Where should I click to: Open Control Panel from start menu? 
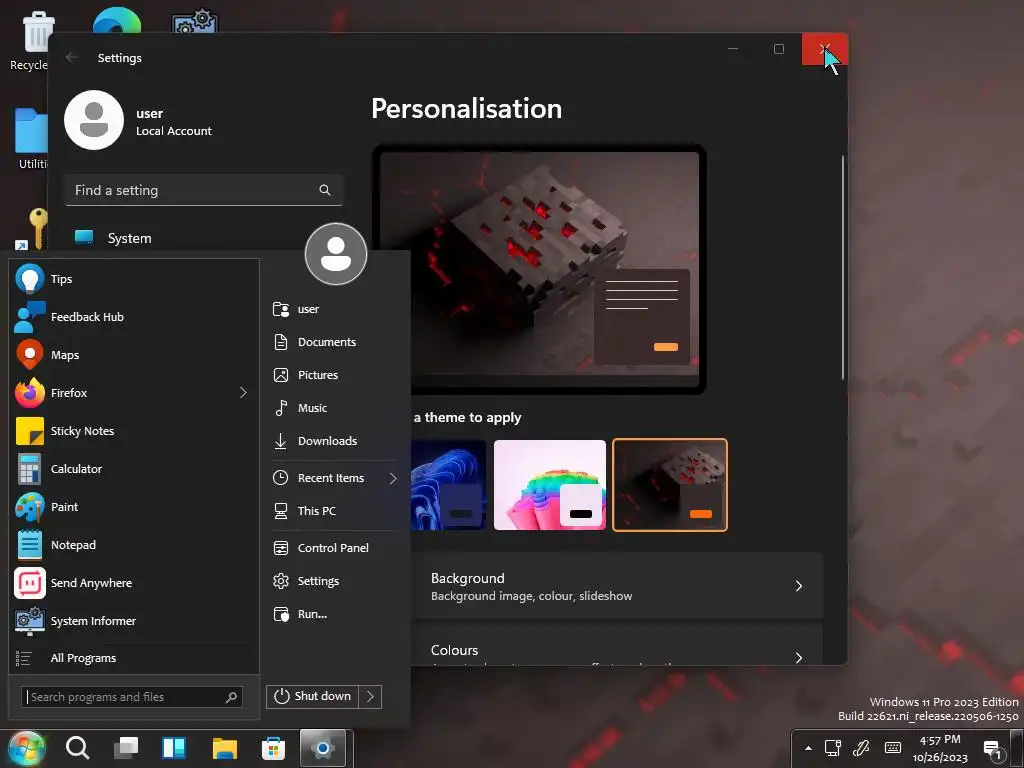[334, 548]
